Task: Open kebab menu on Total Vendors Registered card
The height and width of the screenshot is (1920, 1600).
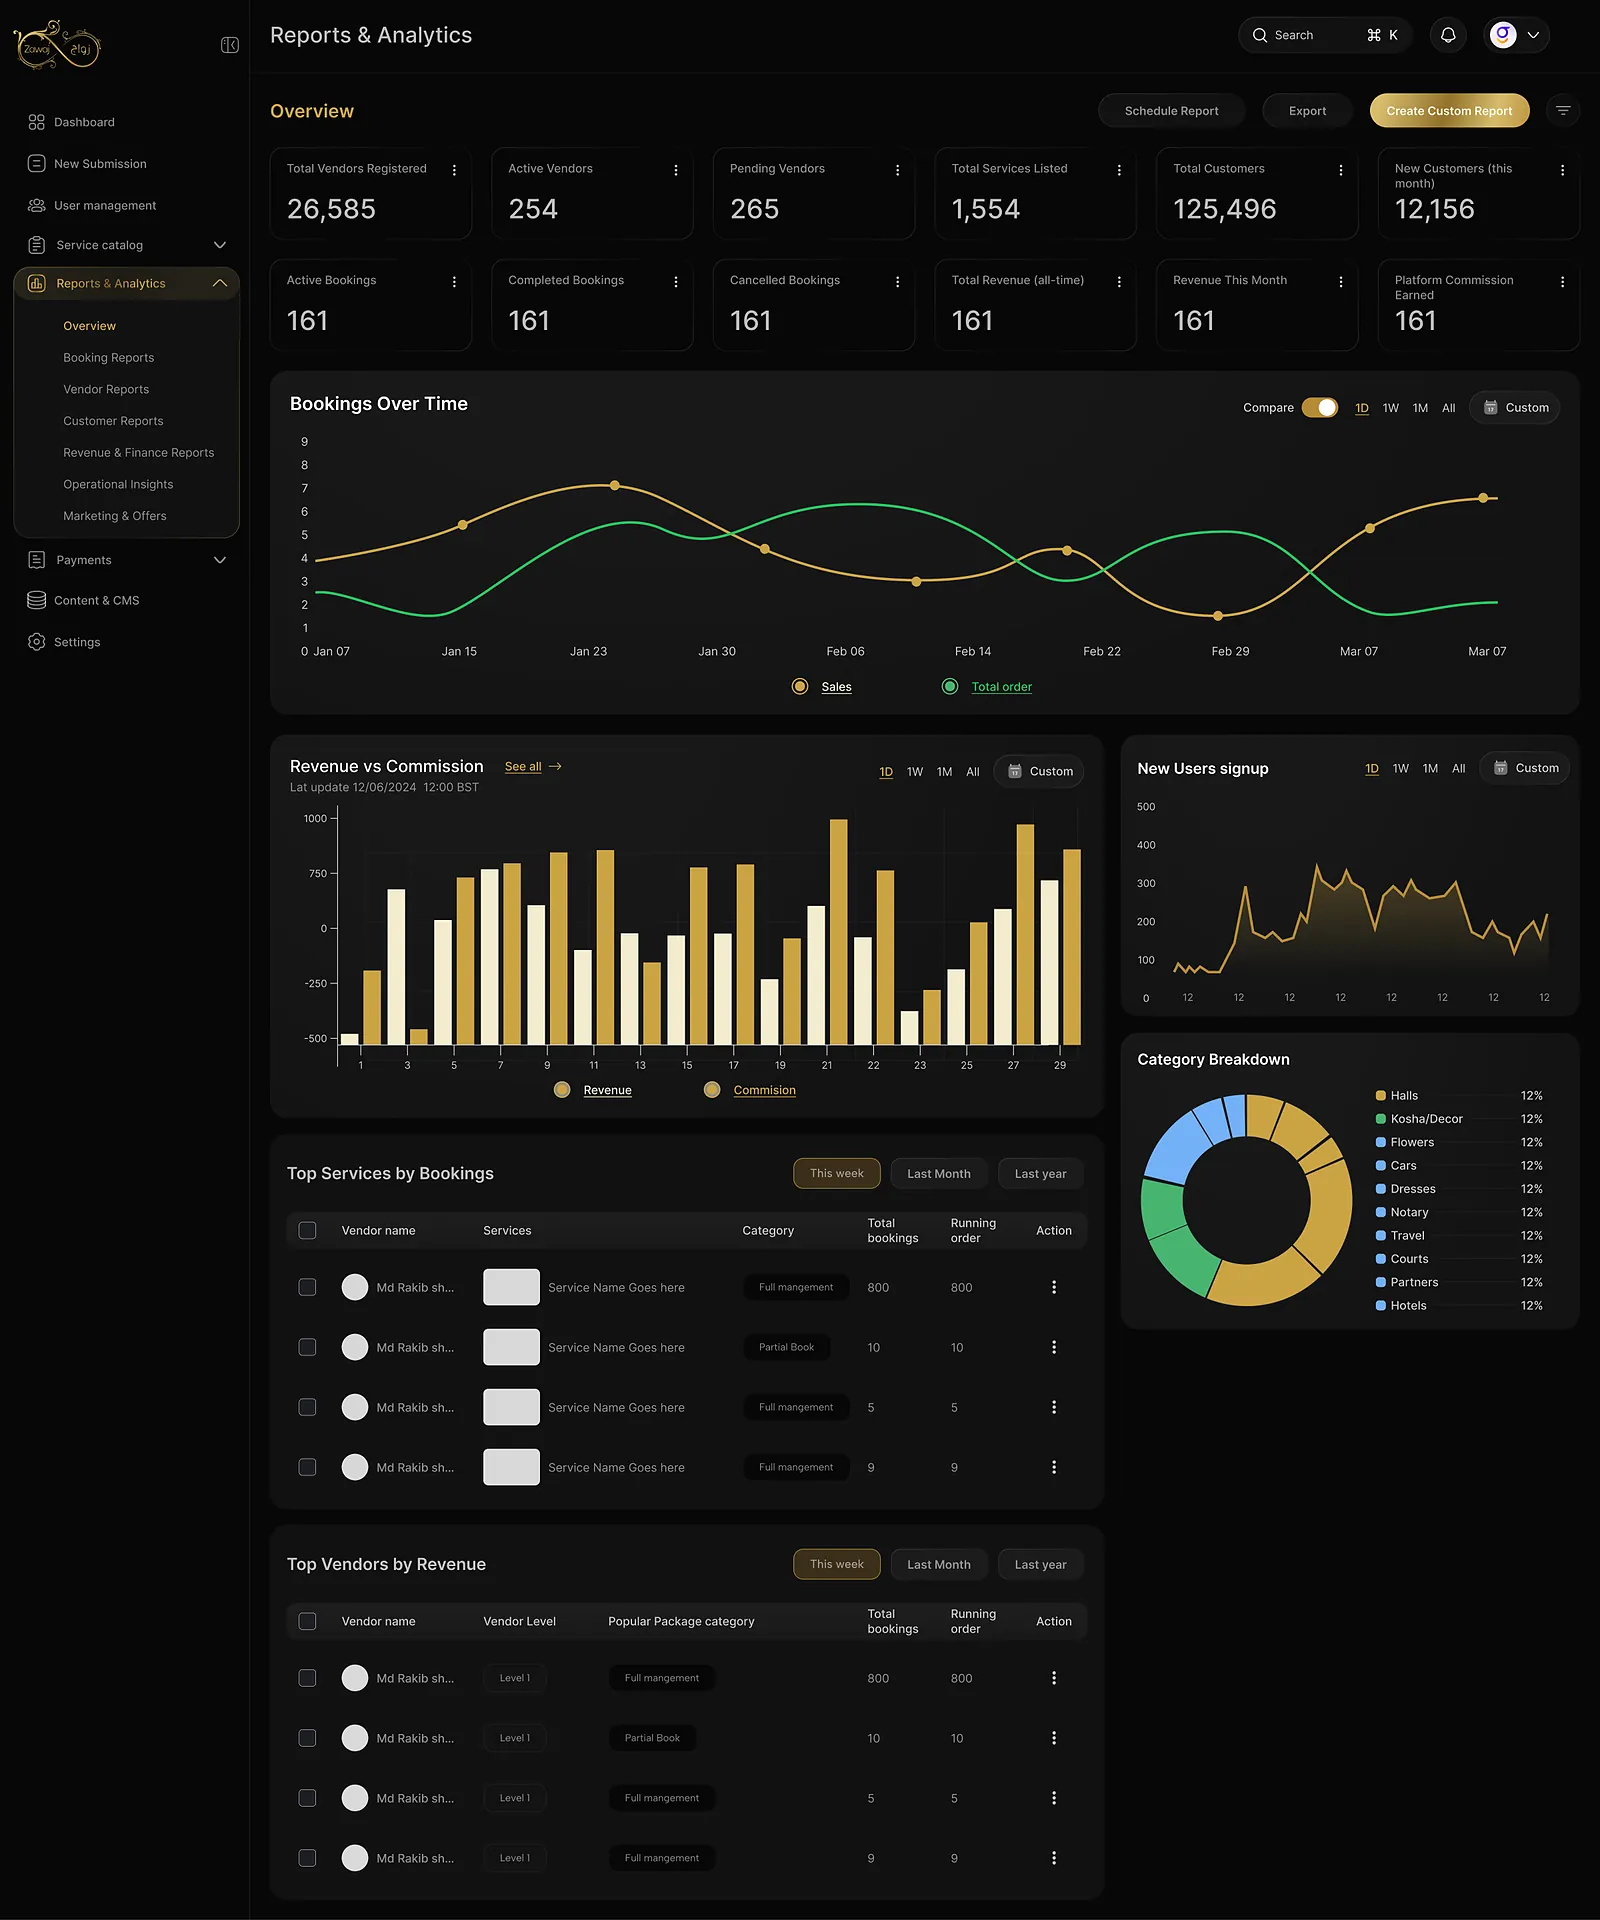Action: pyautogui.click(x=454, y=170)
